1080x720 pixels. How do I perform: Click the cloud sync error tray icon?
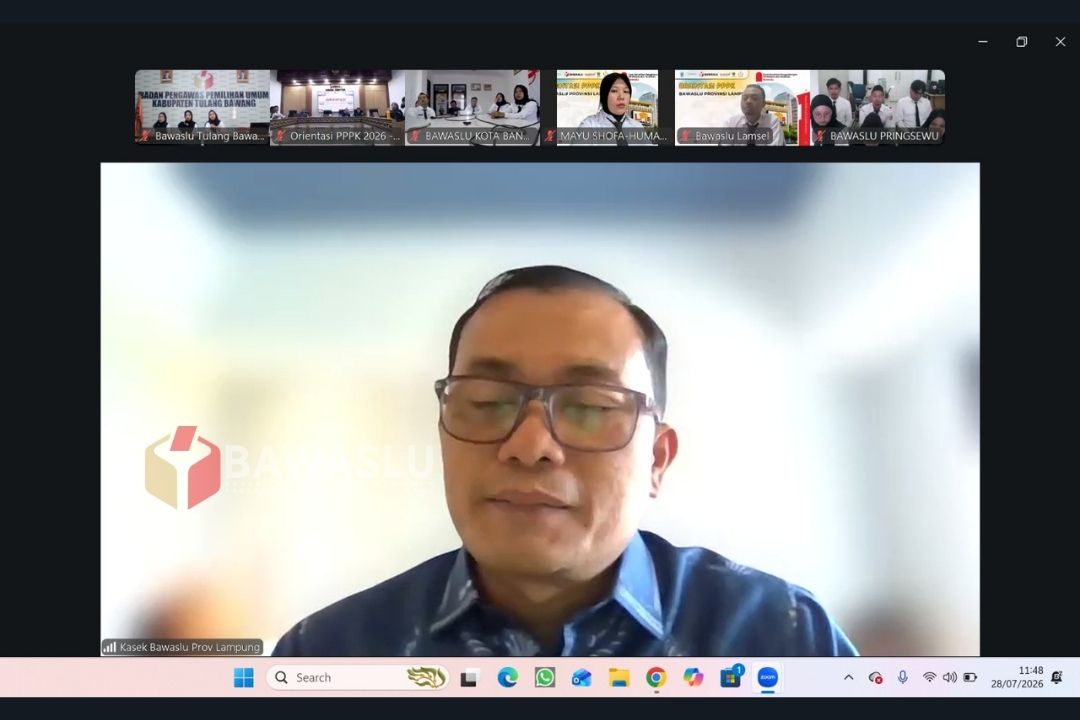(x=875, y=678)
